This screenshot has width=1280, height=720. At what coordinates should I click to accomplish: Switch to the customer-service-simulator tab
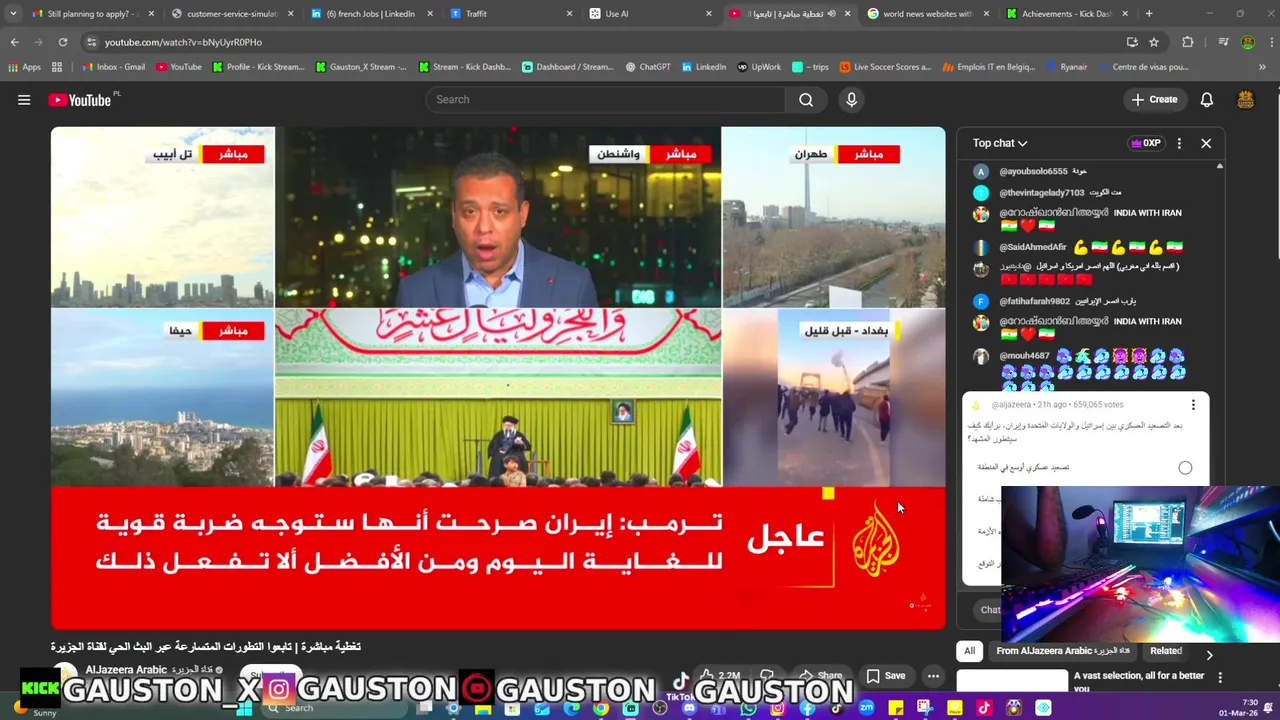231,14
